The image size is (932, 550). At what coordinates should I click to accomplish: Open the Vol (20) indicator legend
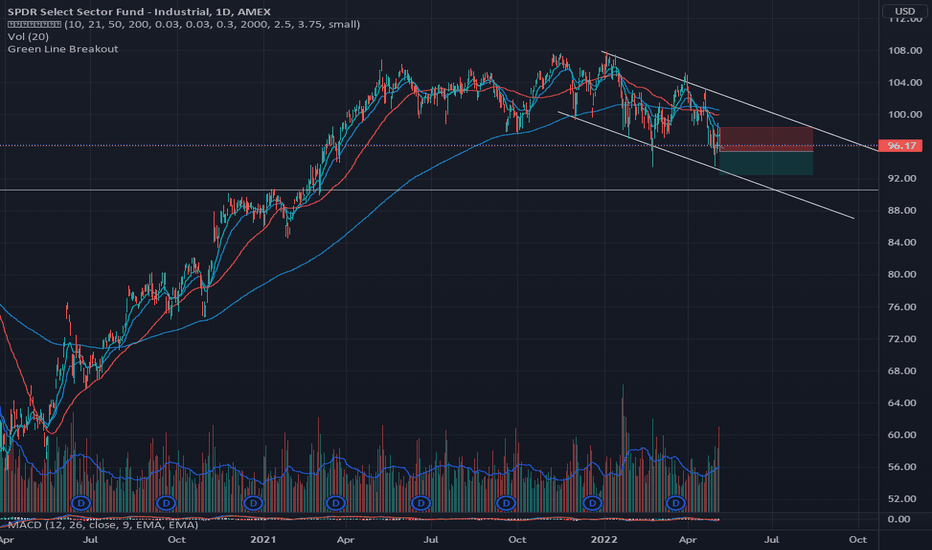point(28,36)
